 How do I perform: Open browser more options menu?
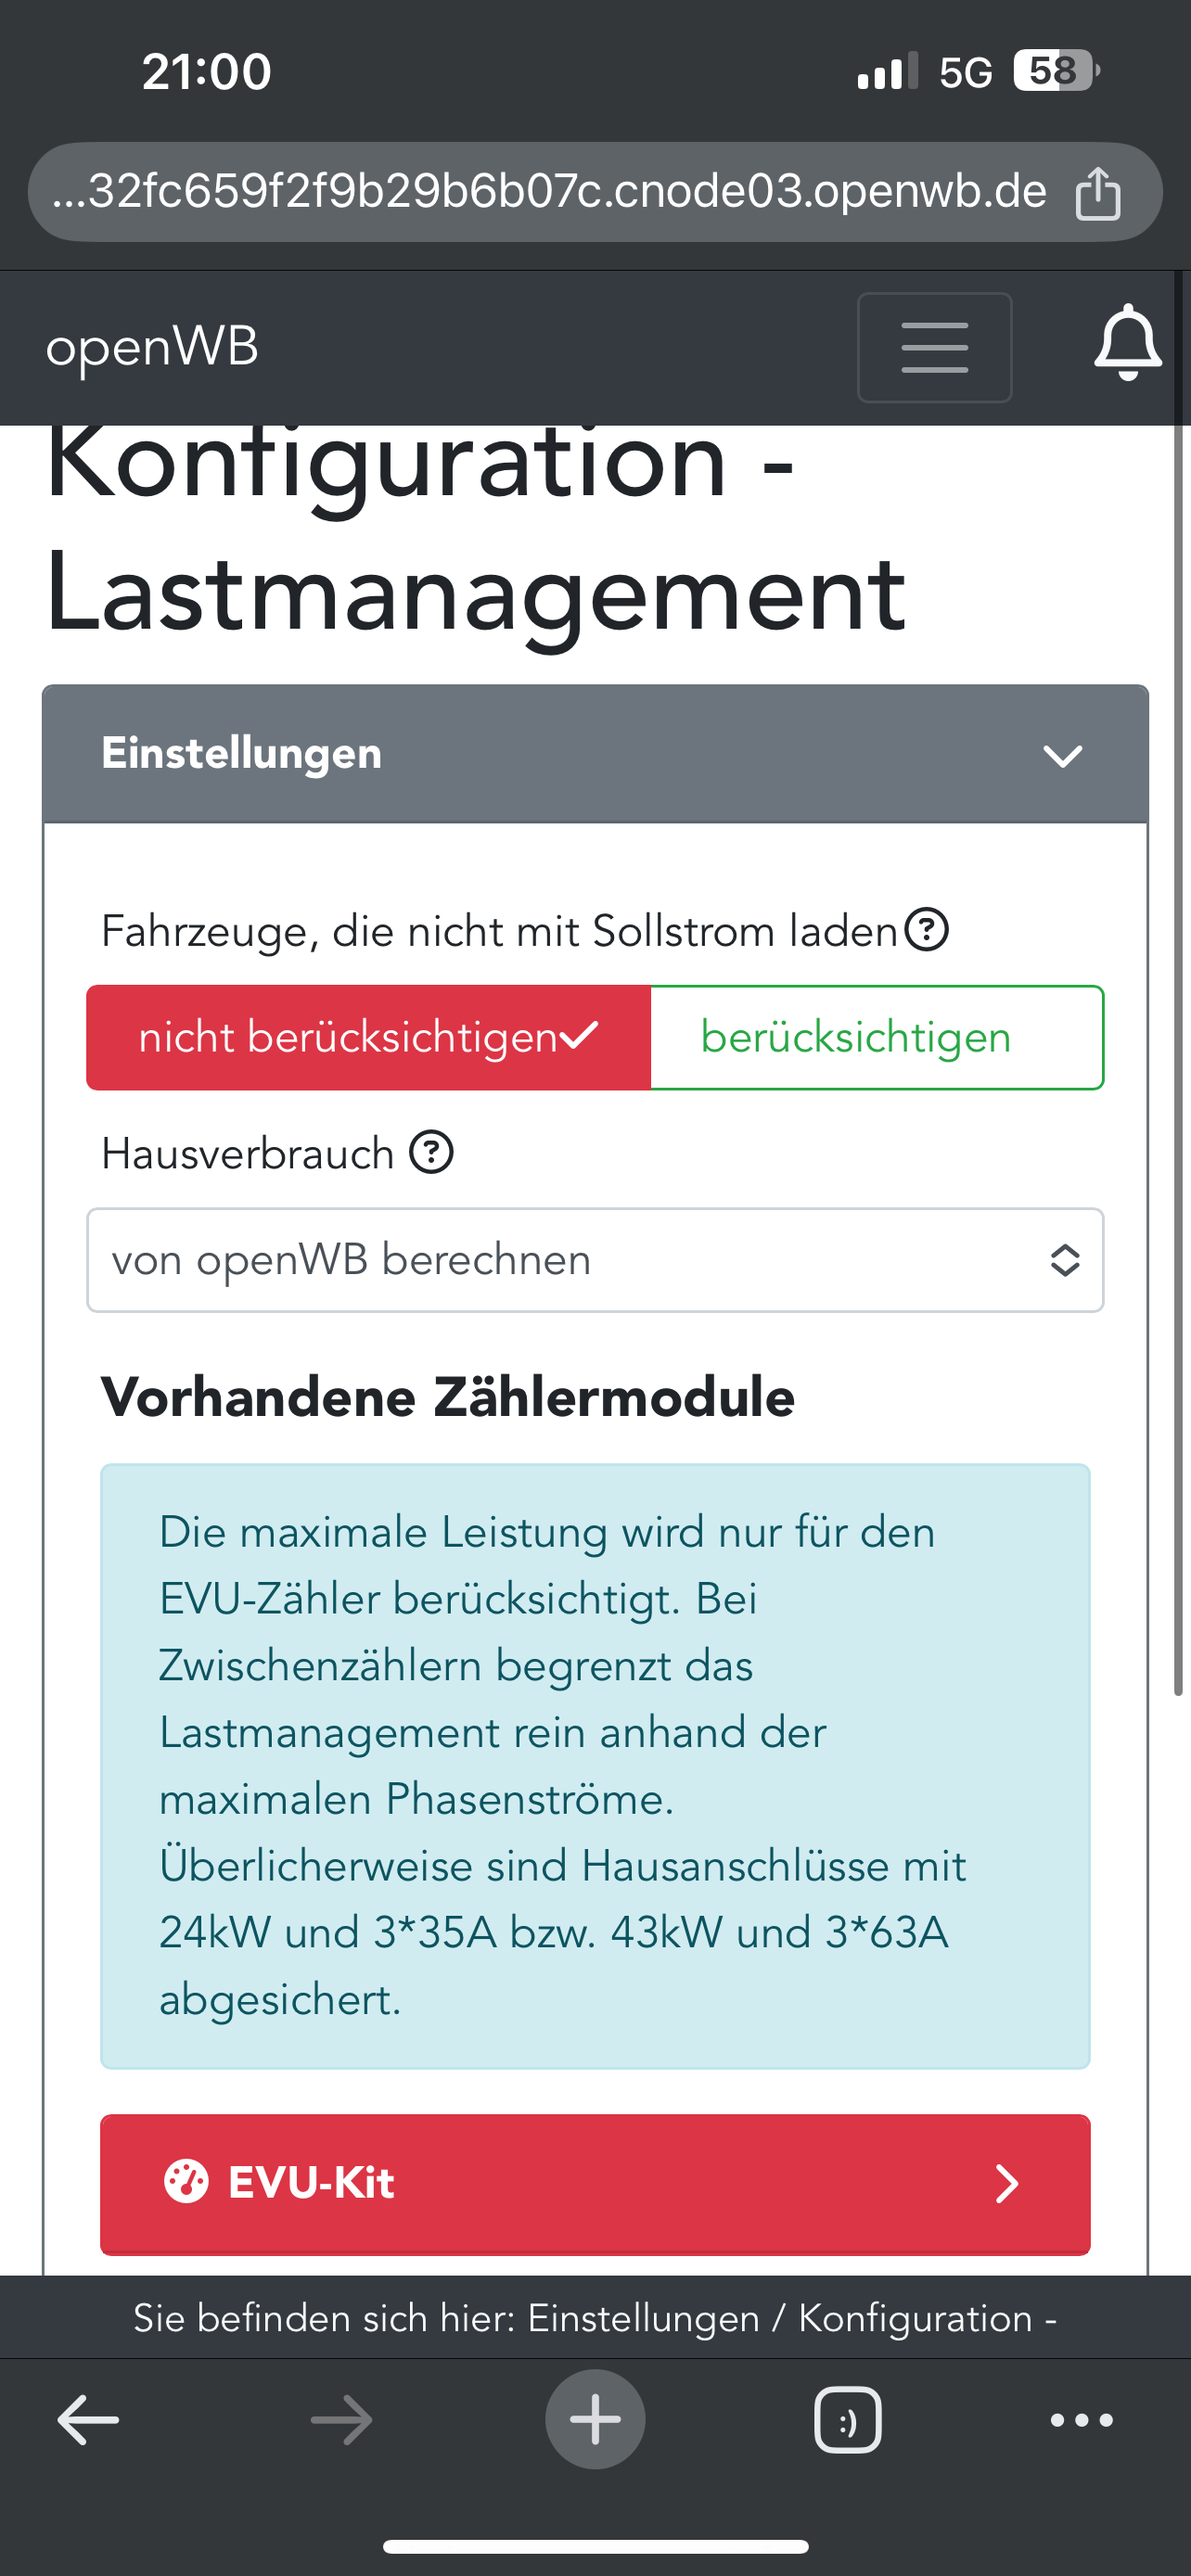coord(1081,2420)
